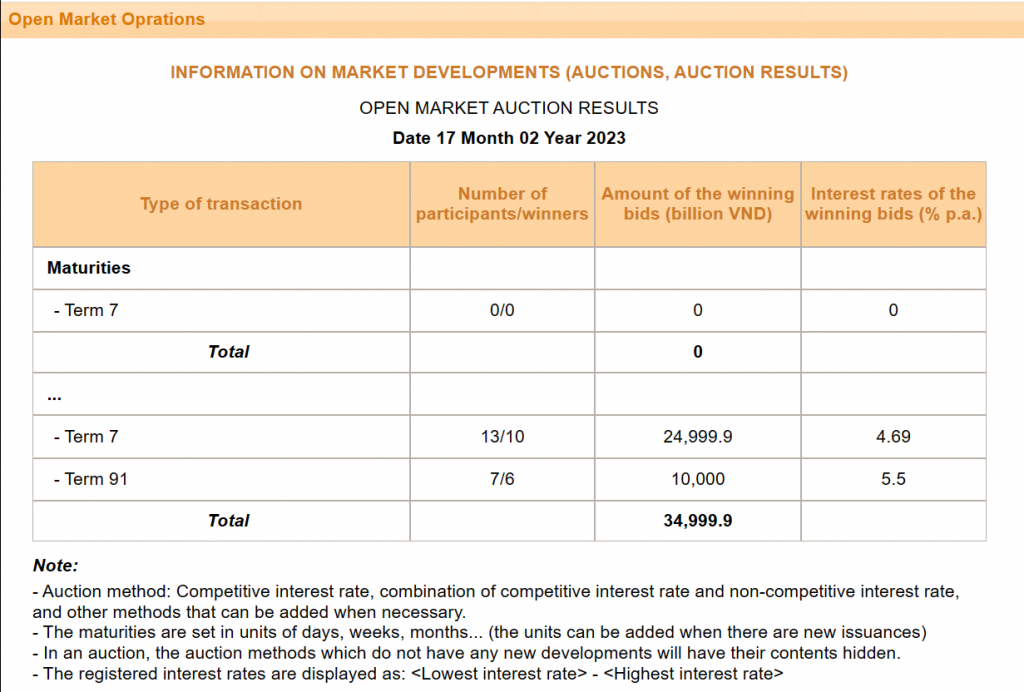1024x692 pixels.
Task: Select the 24,999.9 winning bid amount
Action: pos(697,437)
